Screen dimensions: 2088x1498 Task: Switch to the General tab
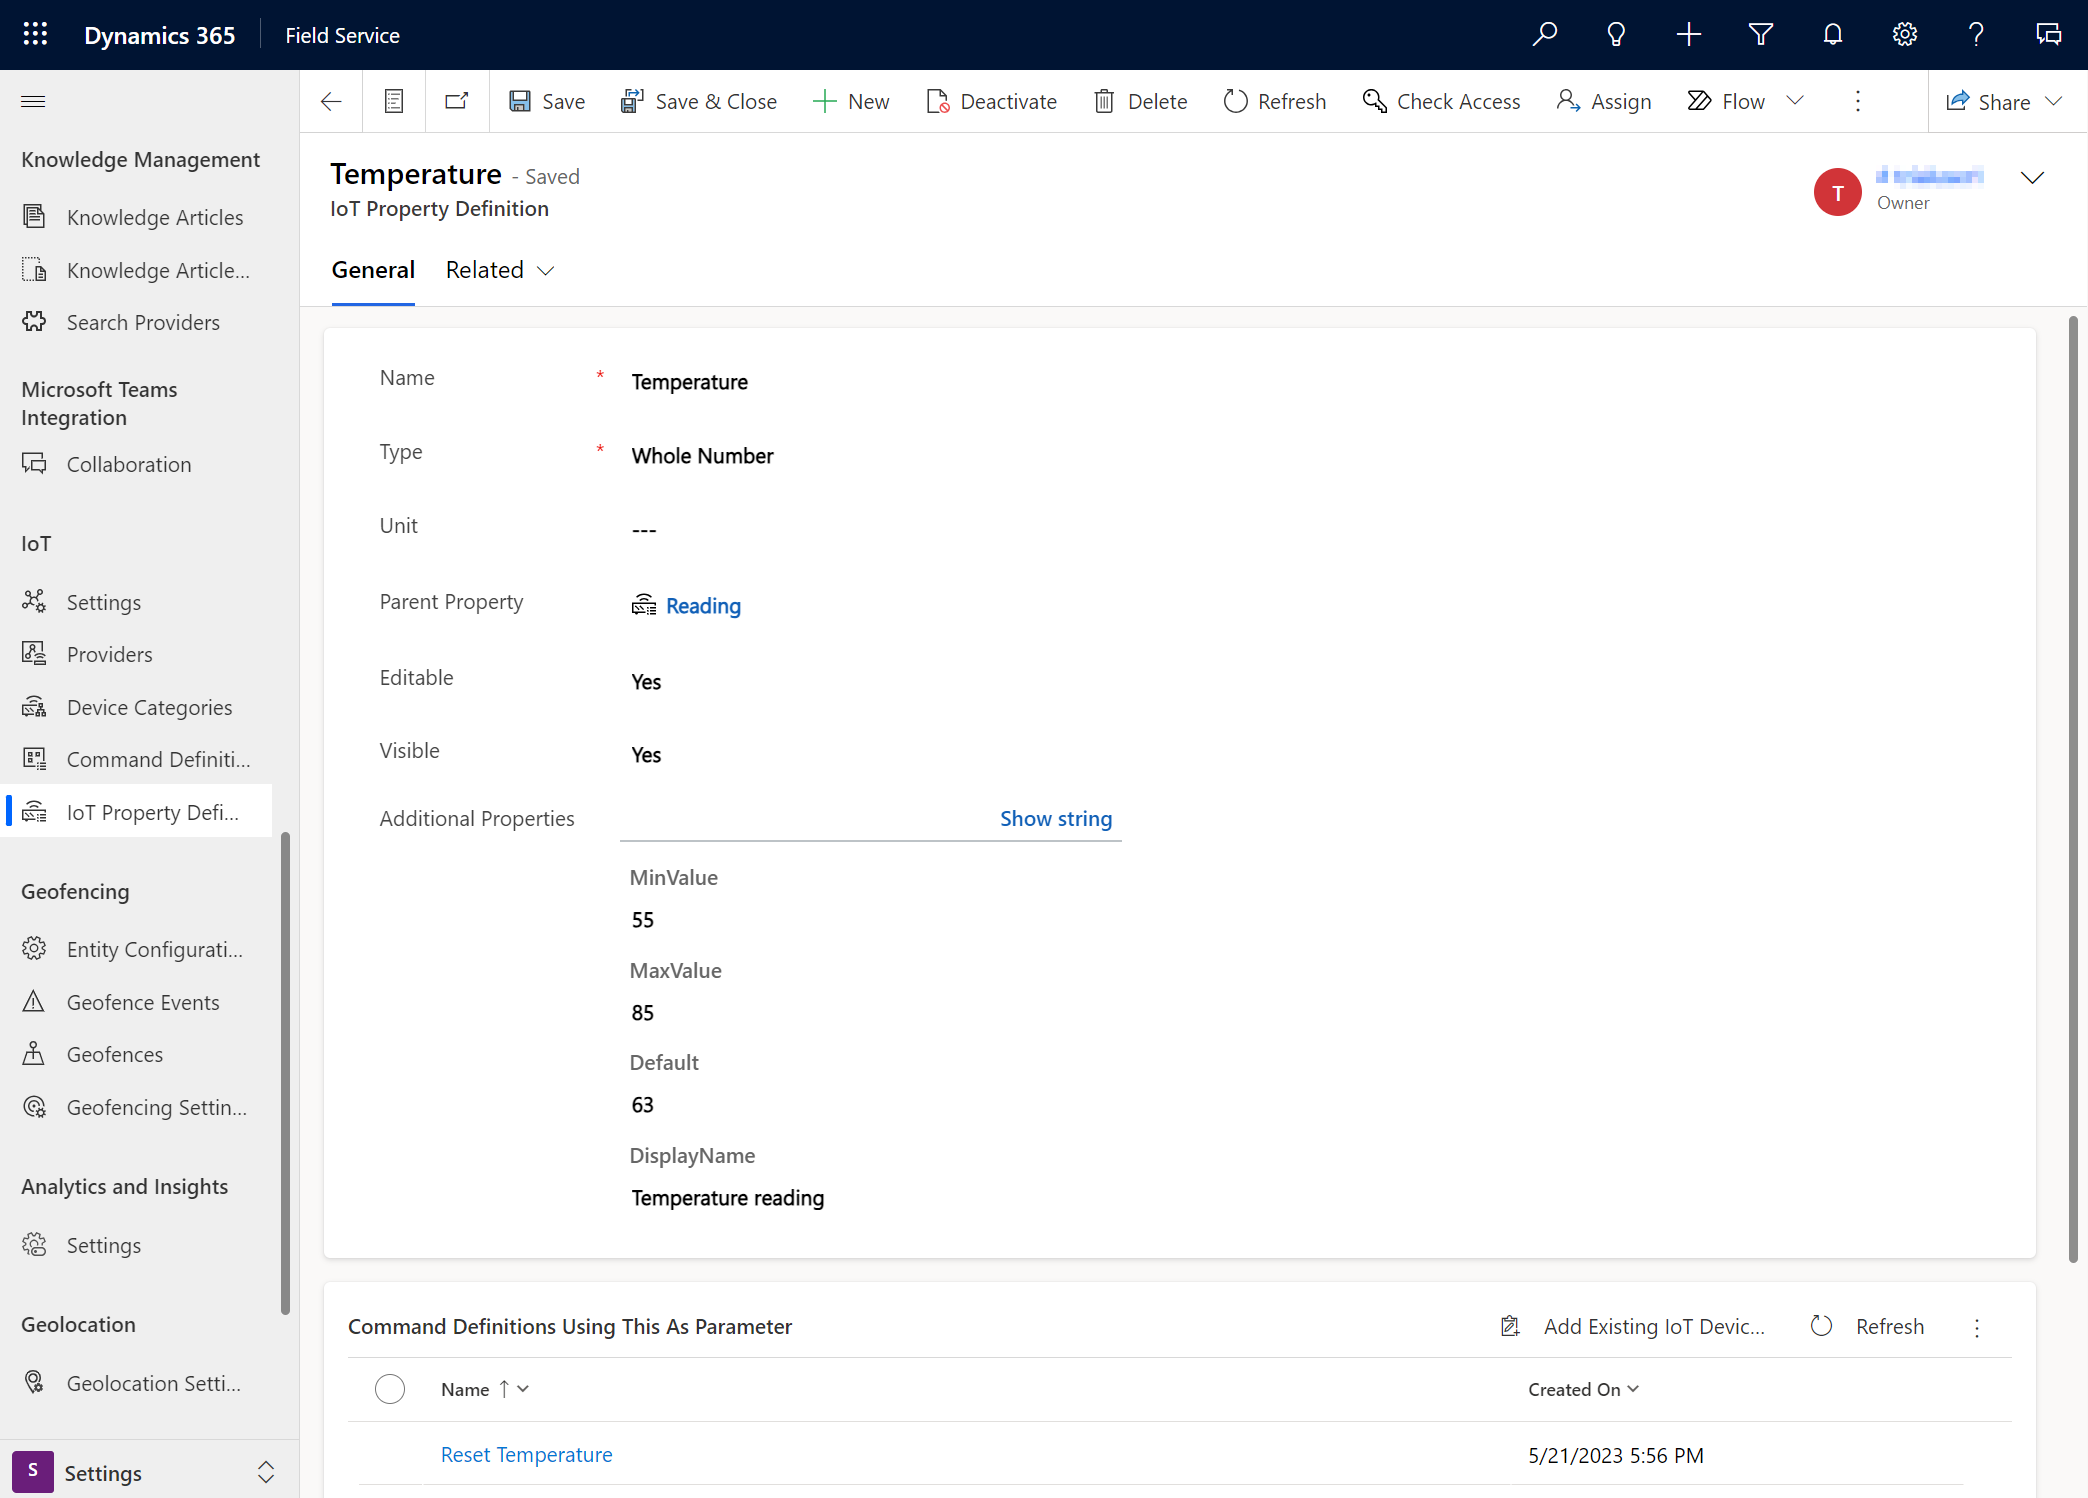(x=371, y=269)
